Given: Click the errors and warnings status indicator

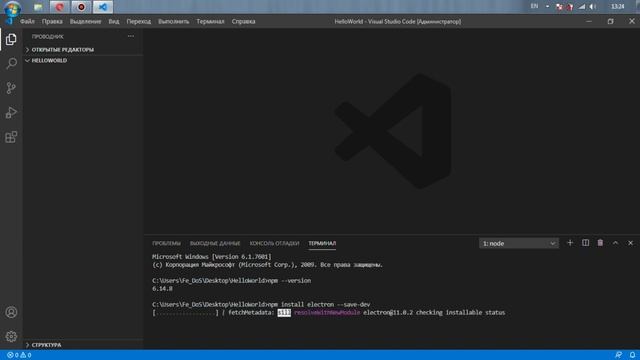Looking at the screenshot, I should 19,355.
